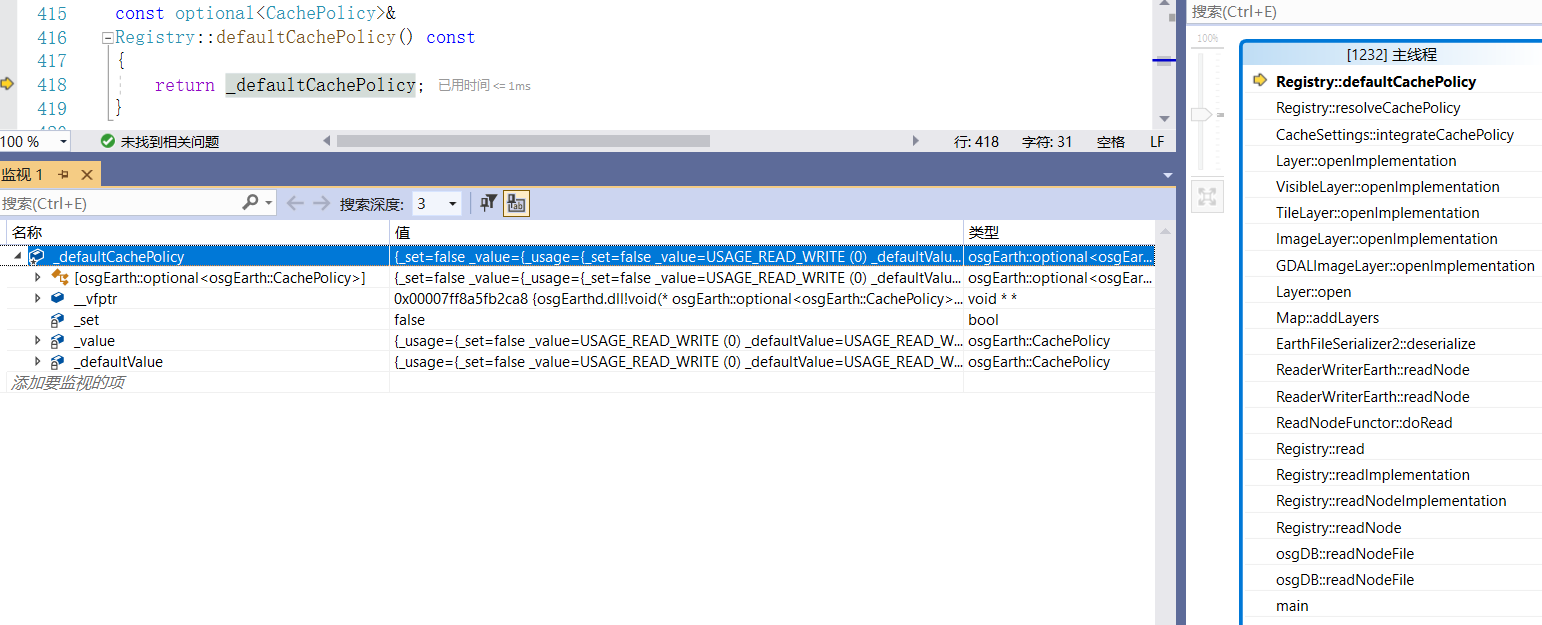Click the parallel stacks search box
The width and height of the screenshot is (1542, 625).
click(1364, 12)
